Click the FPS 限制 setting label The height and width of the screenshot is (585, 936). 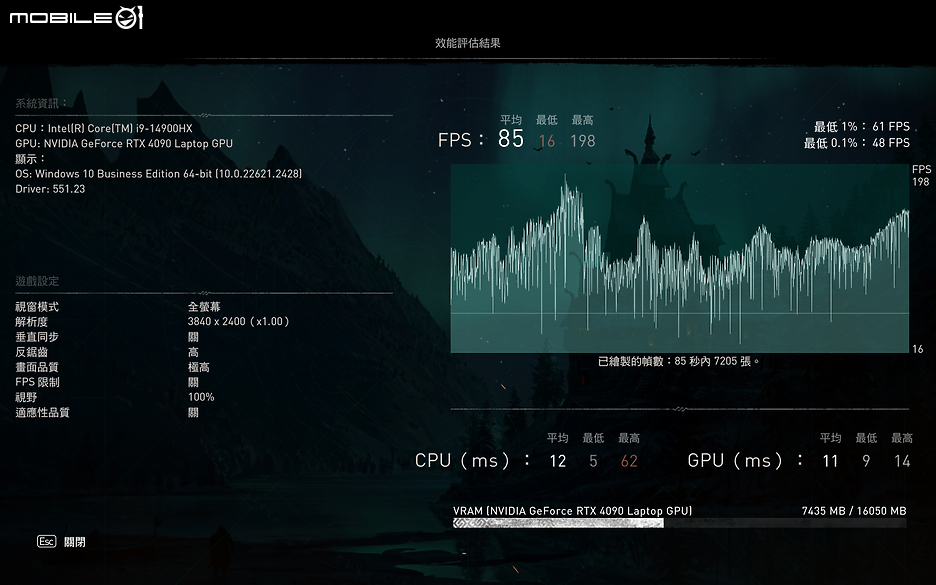(37, 382)
